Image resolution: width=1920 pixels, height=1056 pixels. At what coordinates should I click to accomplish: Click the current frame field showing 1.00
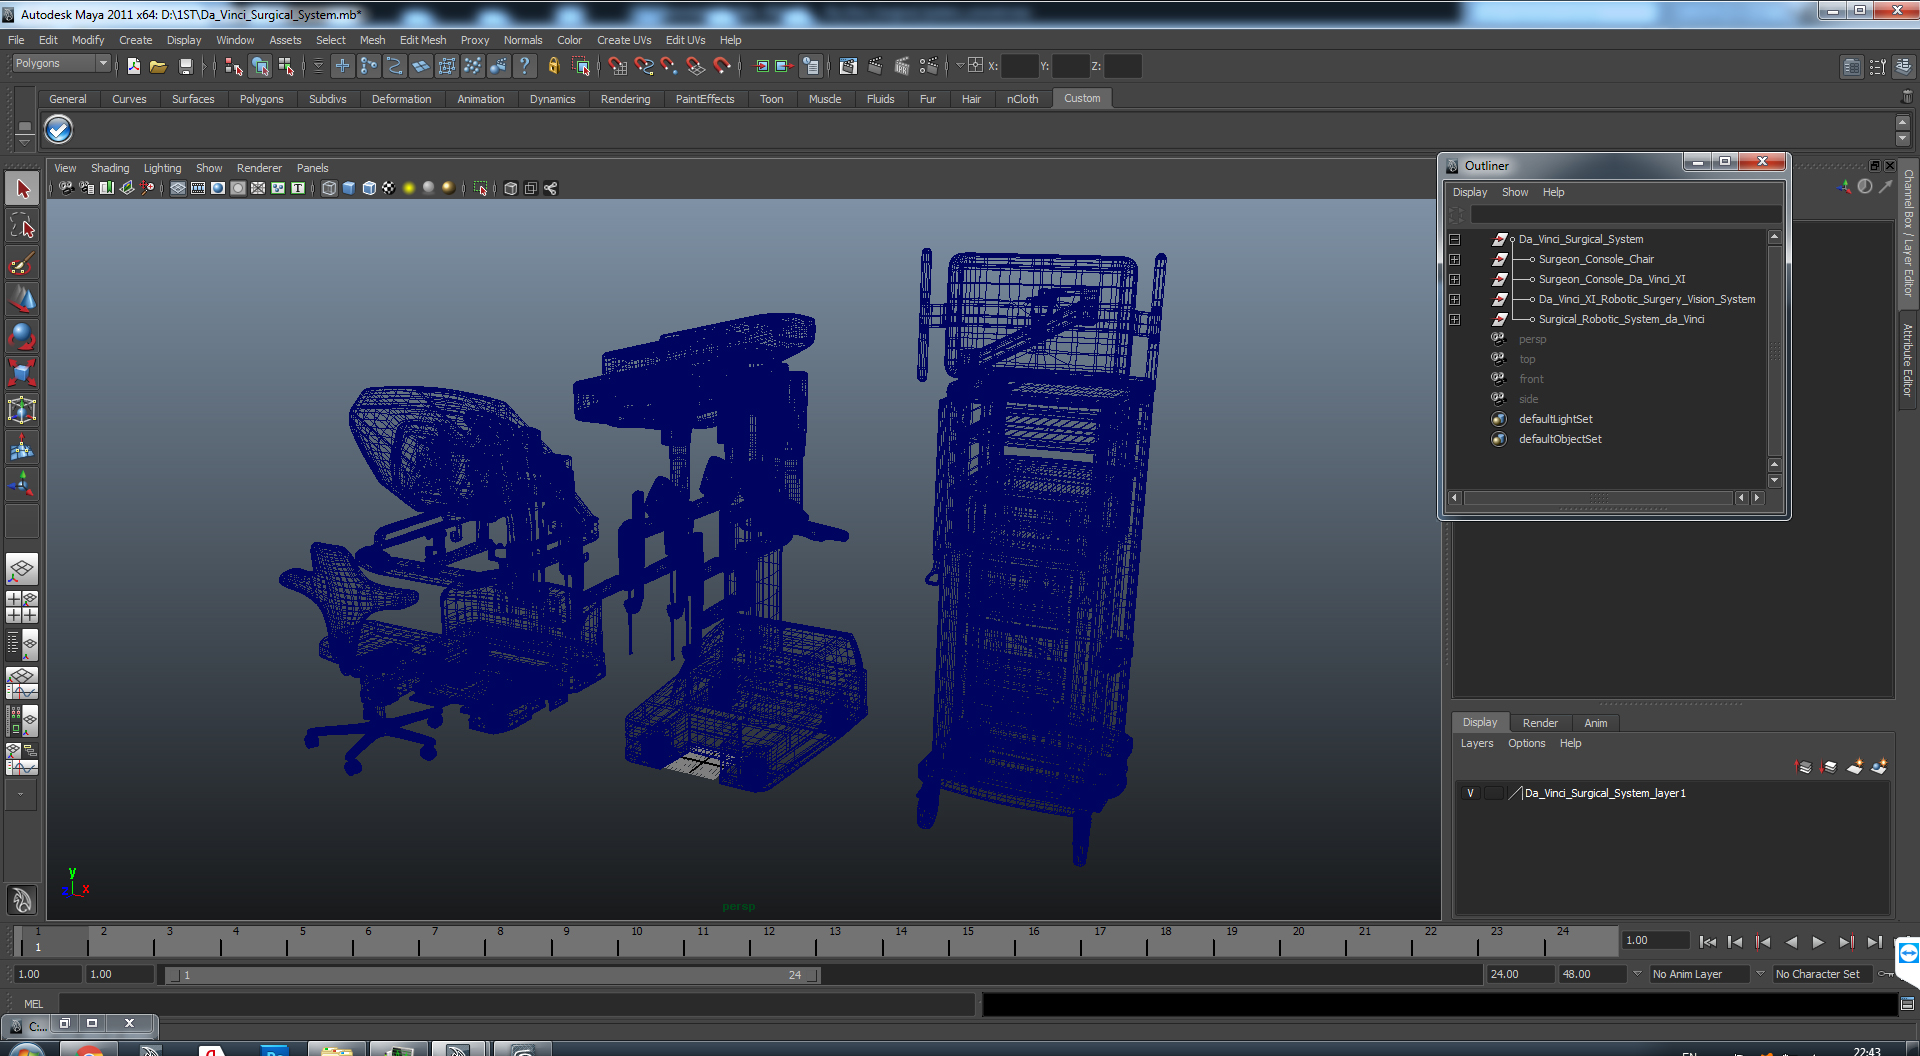coord(1654,940)
